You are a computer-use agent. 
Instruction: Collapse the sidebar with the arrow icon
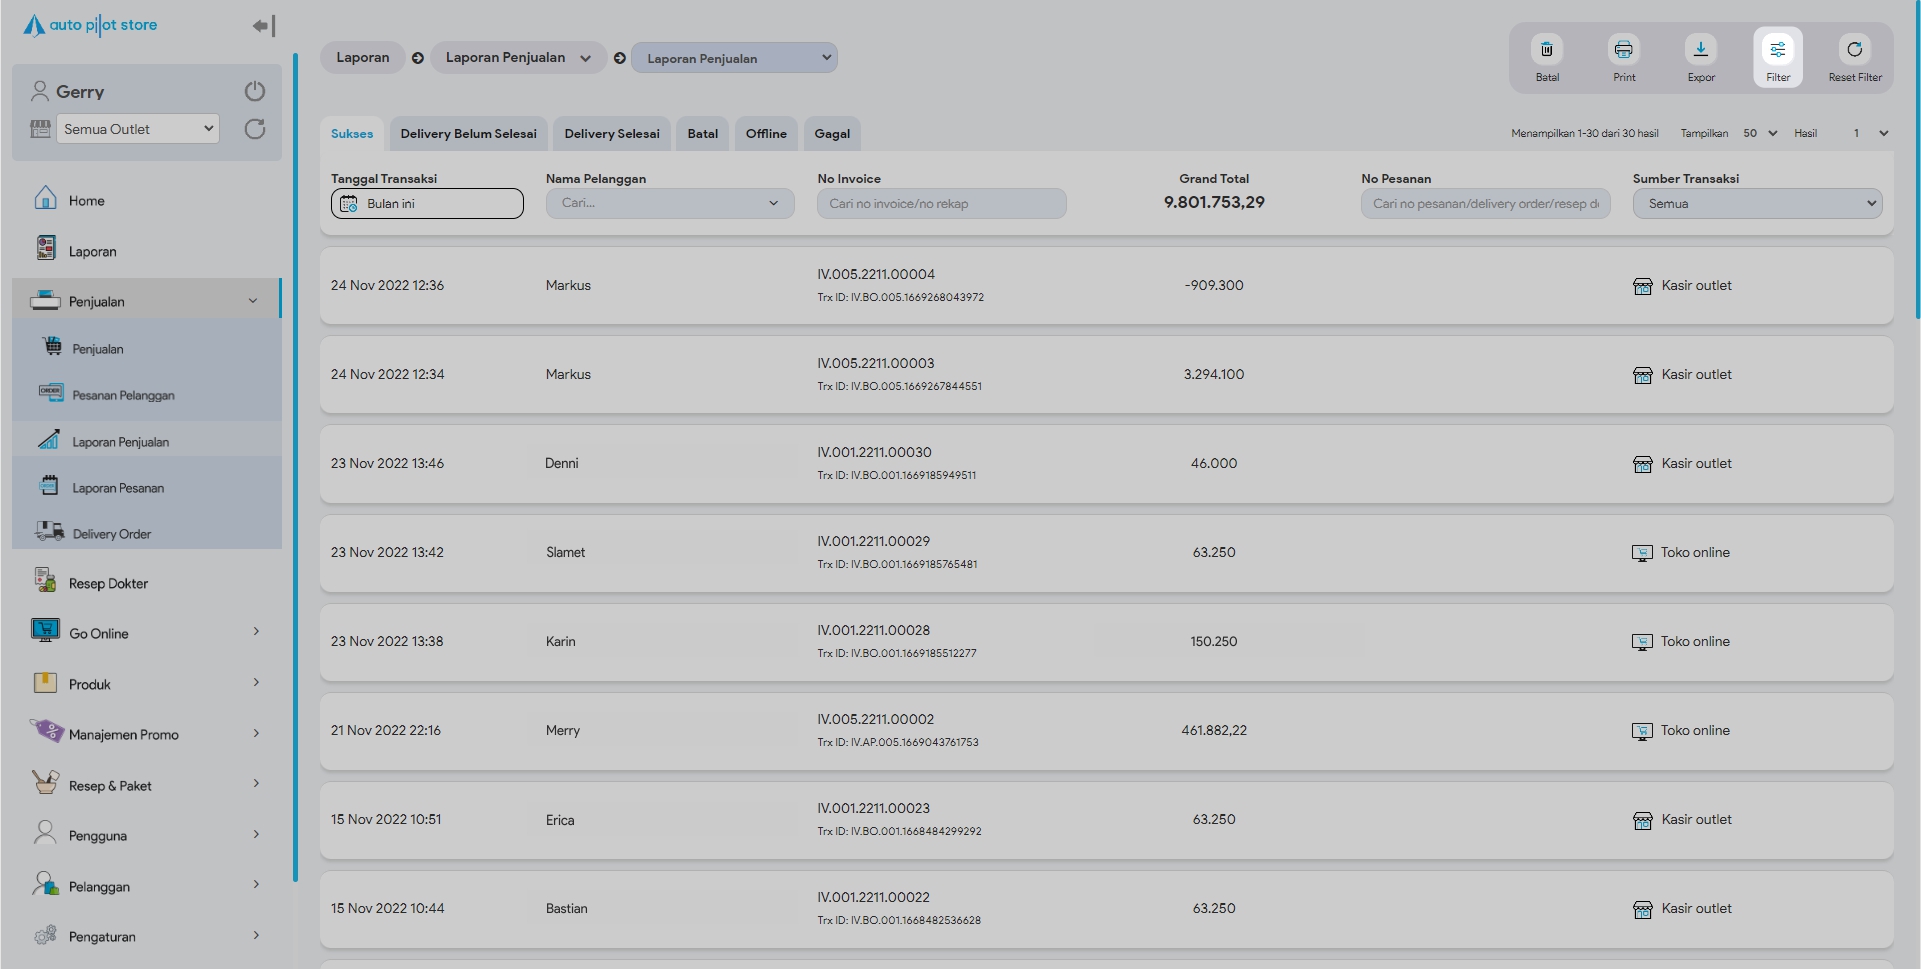coord(263,26)
